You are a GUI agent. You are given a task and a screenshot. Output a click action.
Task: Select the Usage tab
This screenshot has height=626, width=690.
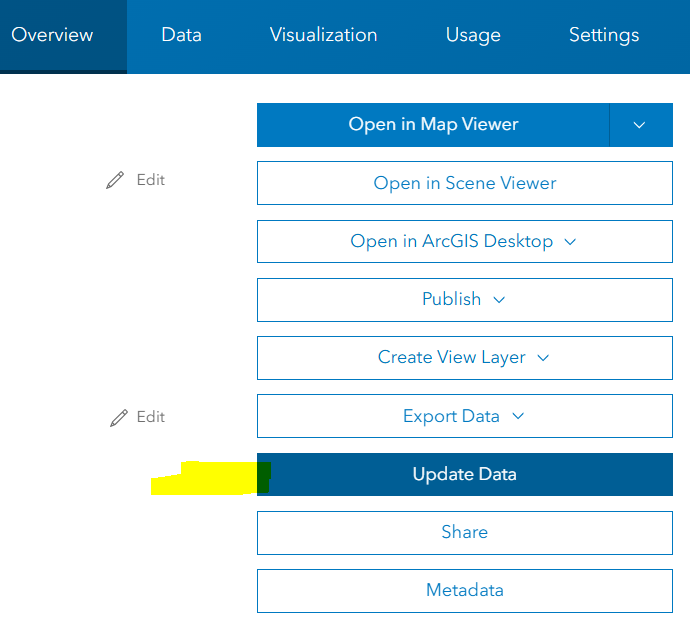tap(473, 35)
